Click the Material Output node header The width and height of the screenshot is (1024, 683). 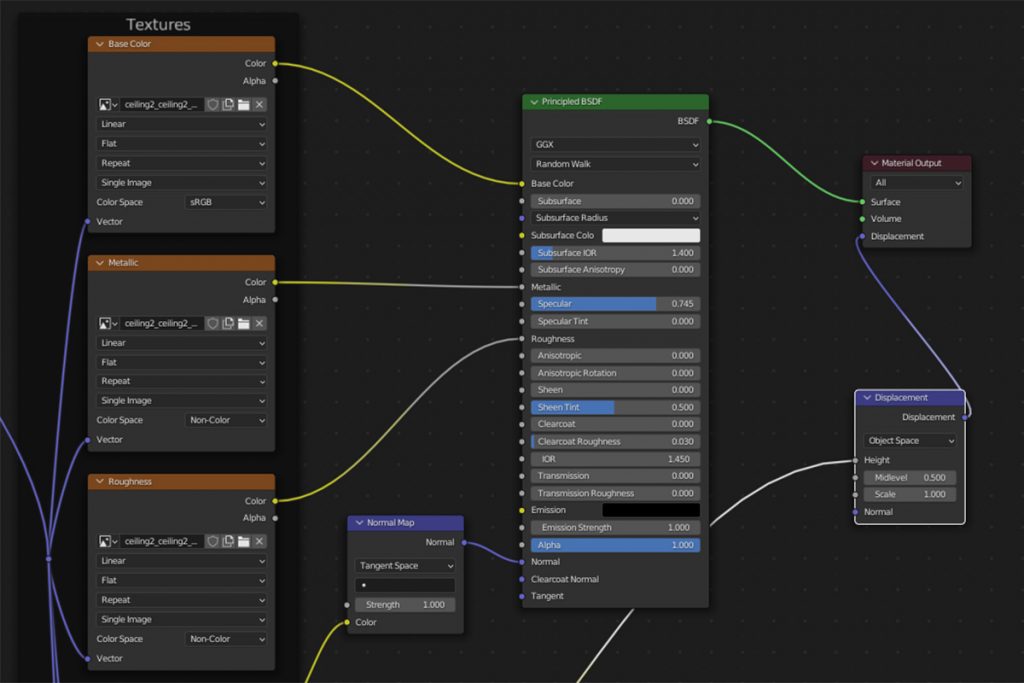click(916, 163)
